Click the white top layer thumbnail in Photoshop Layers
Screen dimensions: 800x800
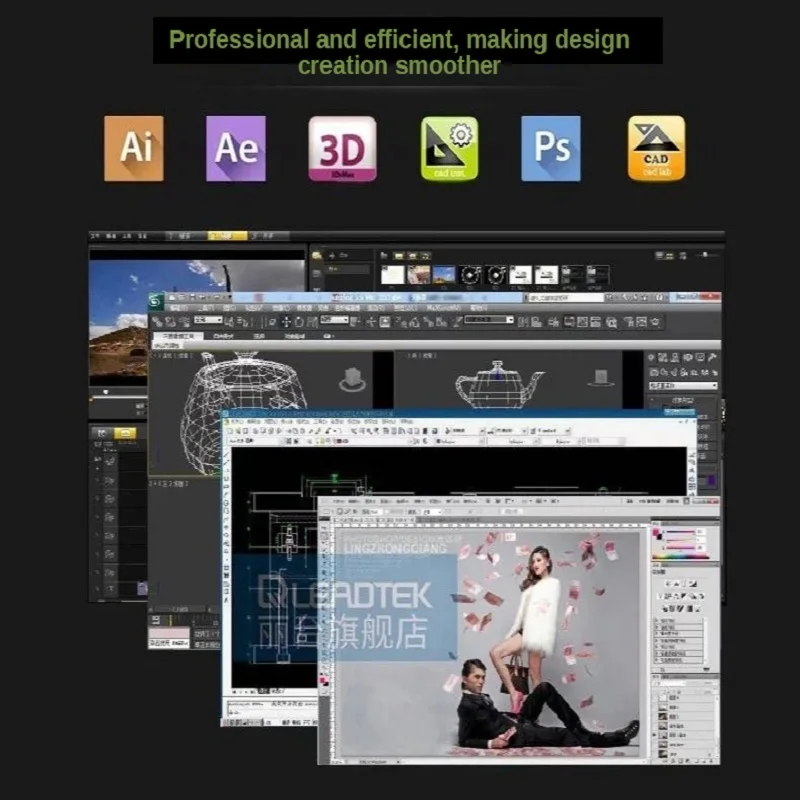click(x=663, y=698)
